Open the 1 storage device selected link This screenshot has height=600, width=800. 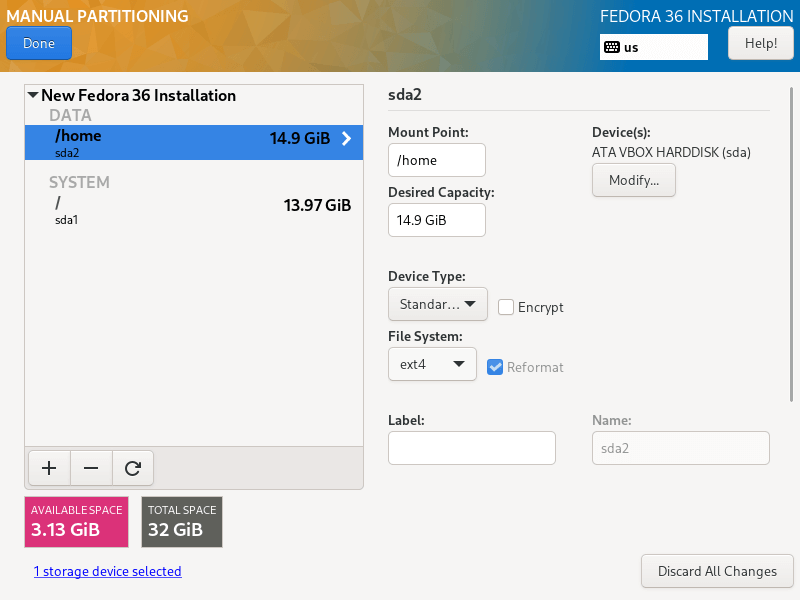107,571
